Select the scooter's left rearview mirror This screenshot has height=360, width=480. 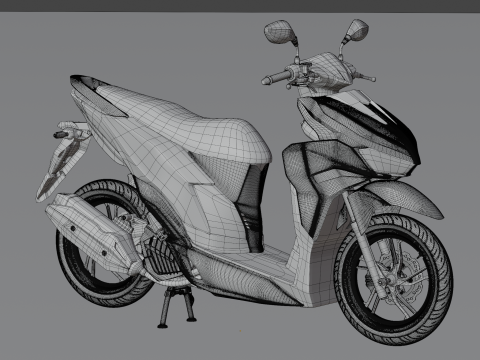pos(280,31)
